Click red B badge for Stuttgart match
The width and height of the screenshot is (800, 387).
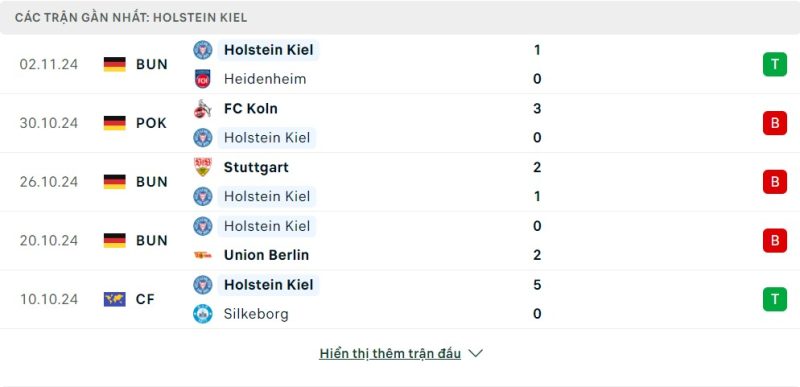[x=774, y=182]
